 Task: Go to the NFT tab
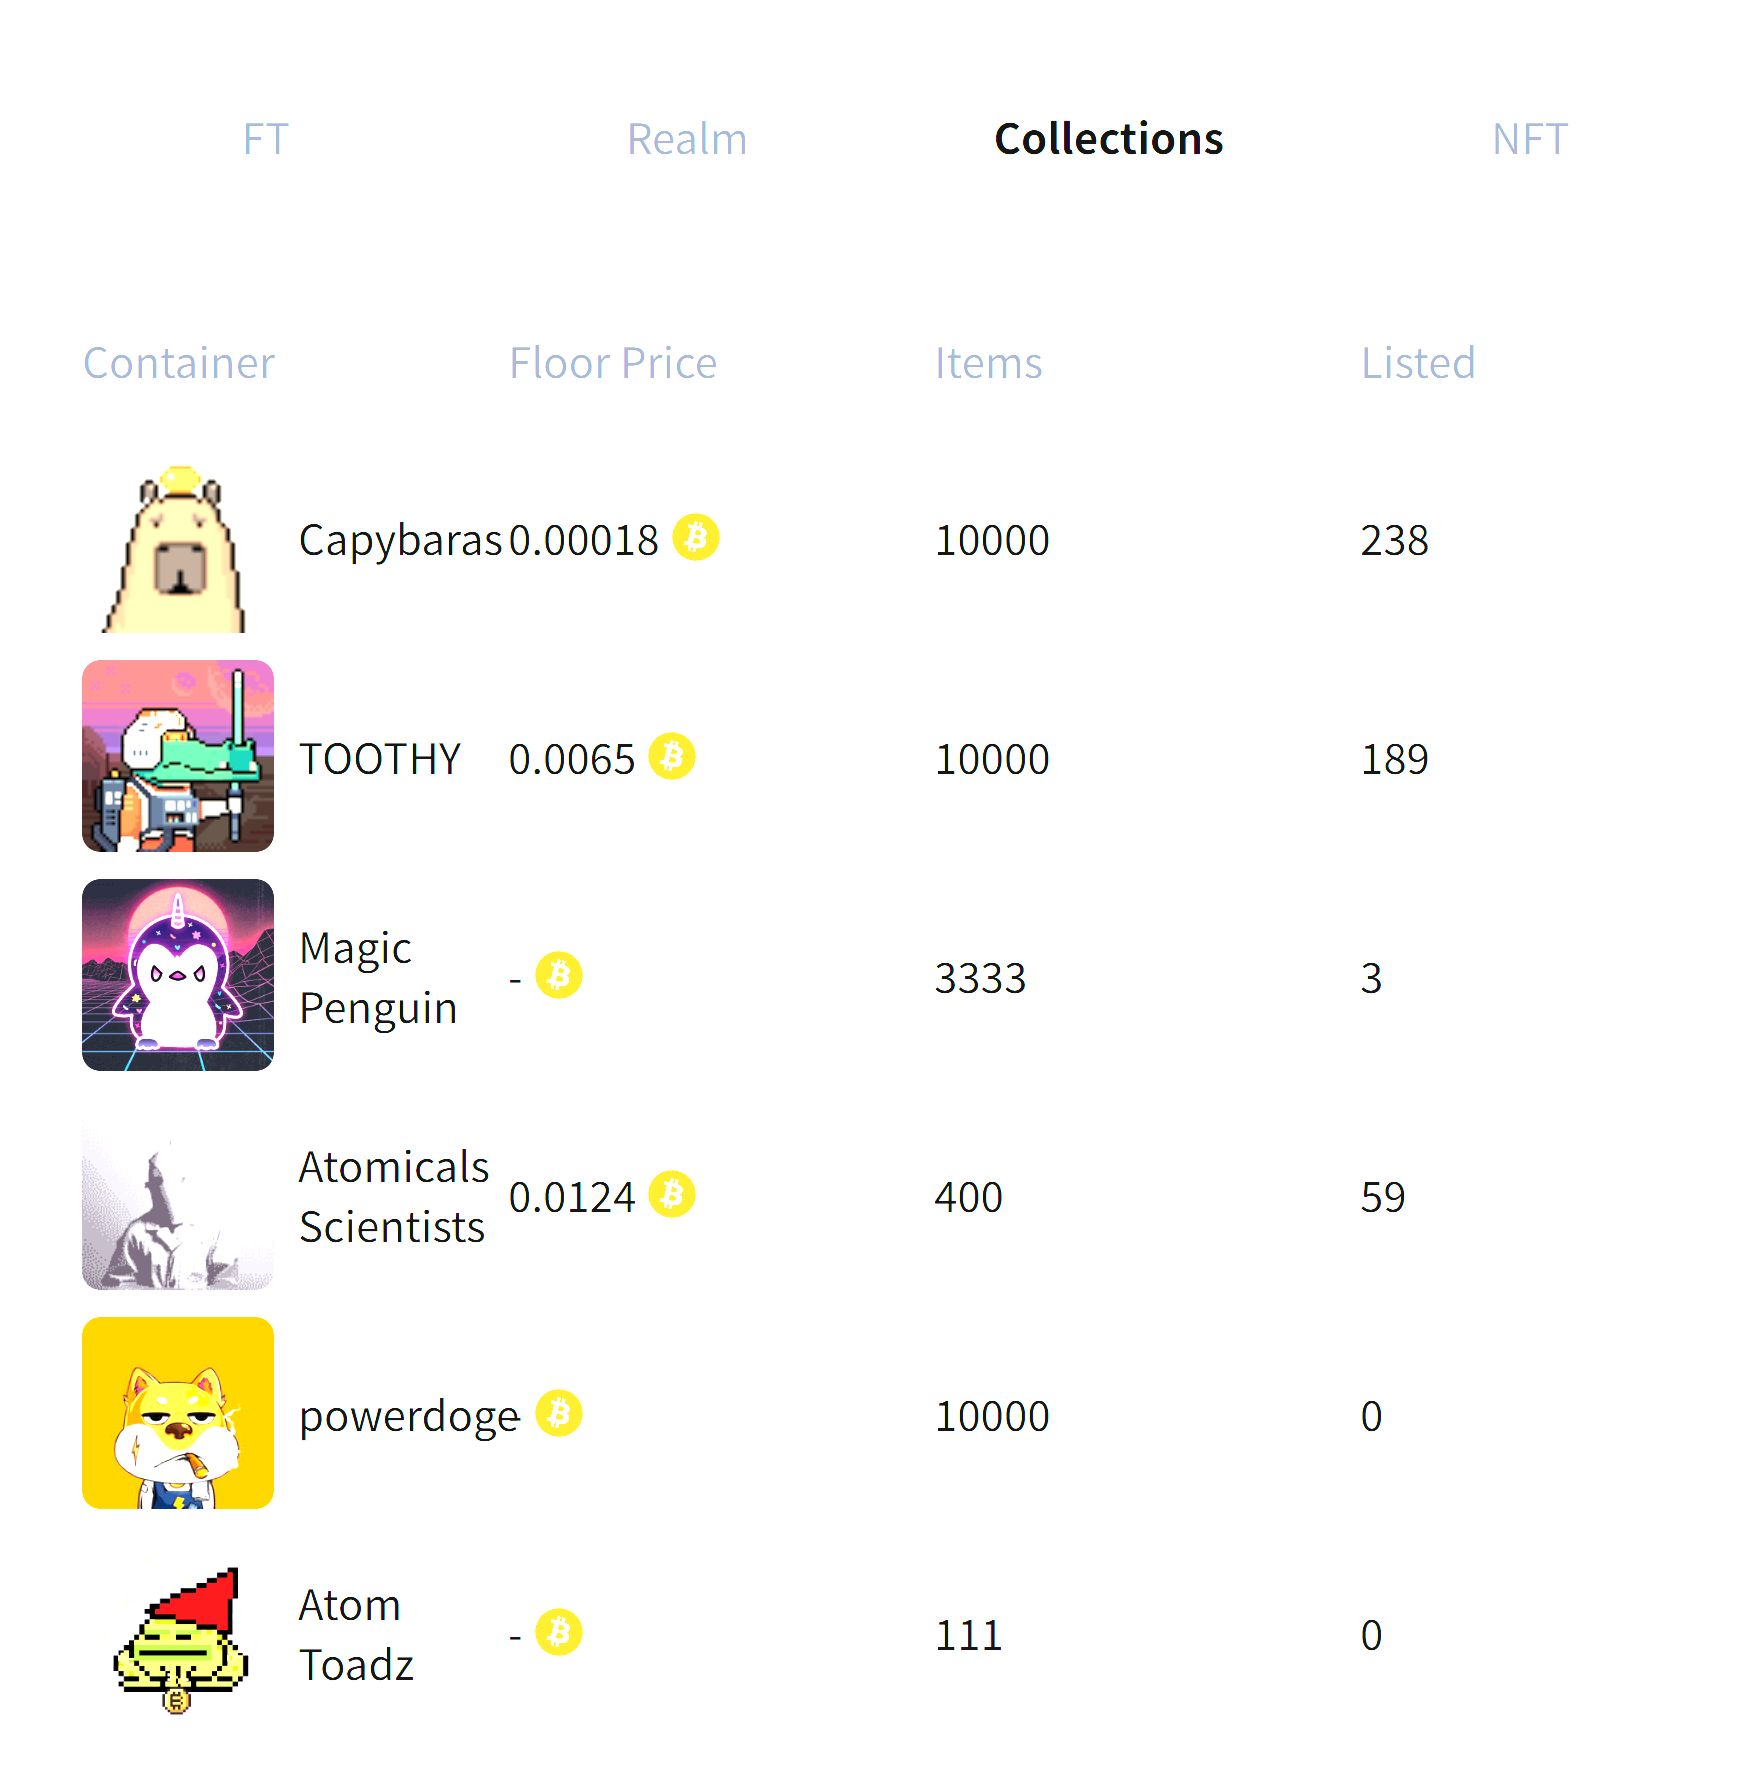pos(1530,139)
